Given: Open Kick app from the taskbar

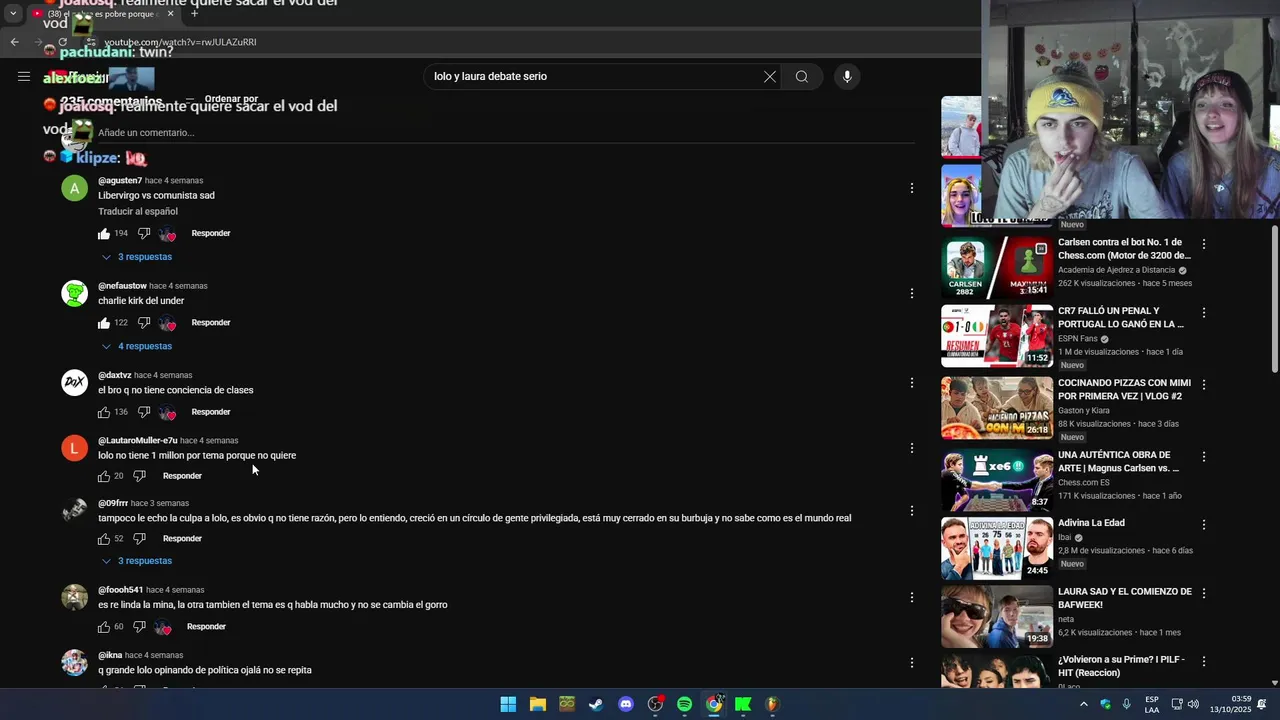Looking at the screenshot, I should tap(743, 704).
